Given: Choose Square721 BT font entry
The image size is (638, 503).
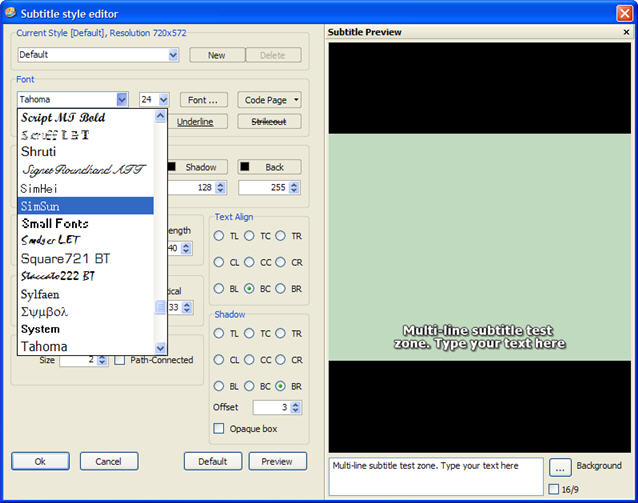Looking at the screenshot, I should [x=86, y=258].
